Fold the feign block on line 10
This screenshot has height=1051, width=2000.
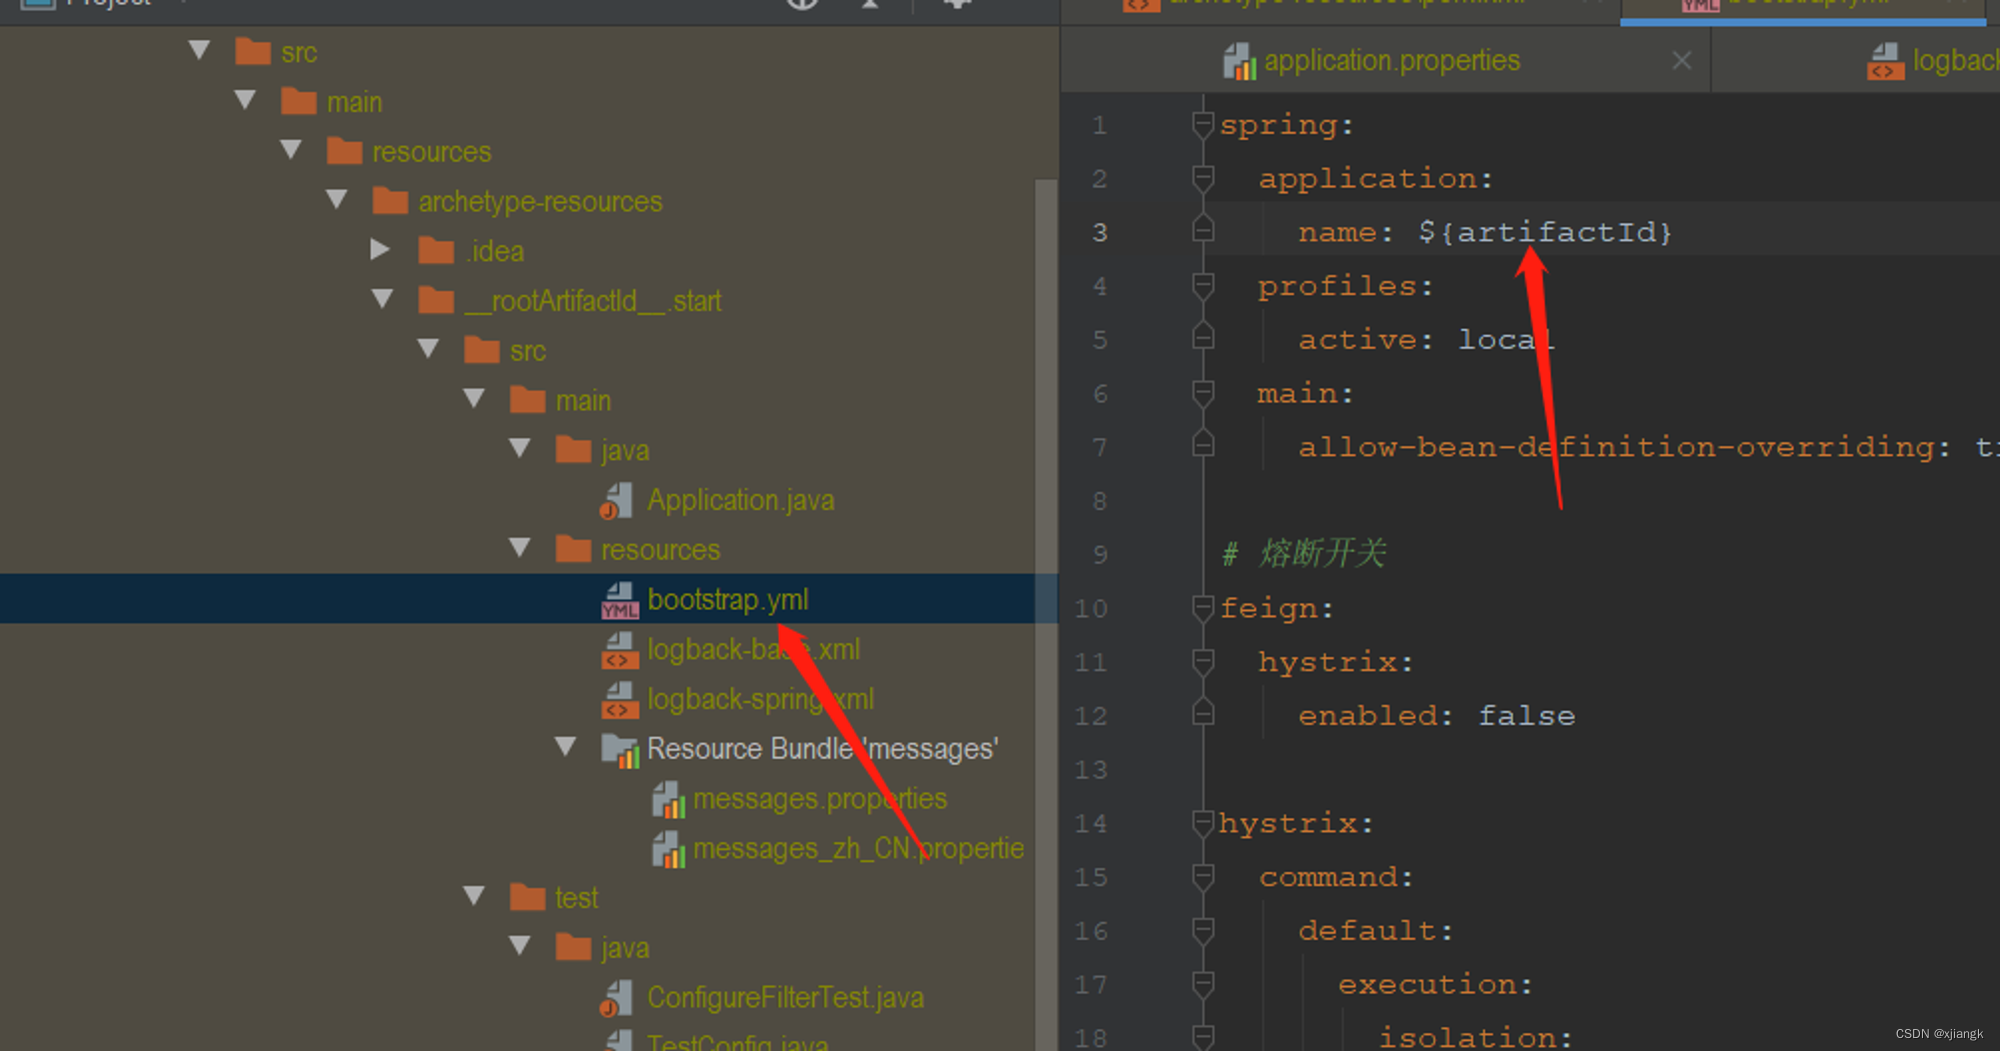[x=1203, y=609]
